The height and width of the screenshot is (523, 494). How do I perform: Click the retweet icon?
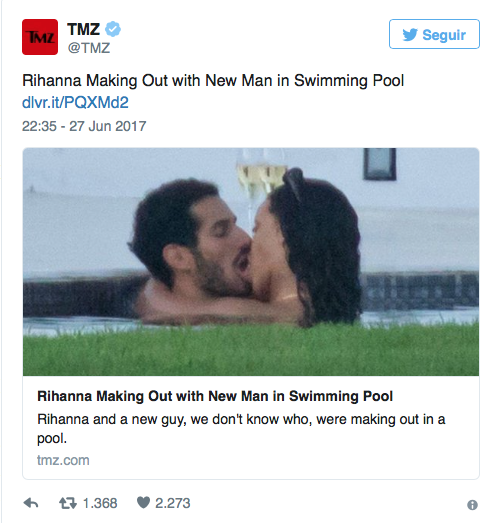68,503
